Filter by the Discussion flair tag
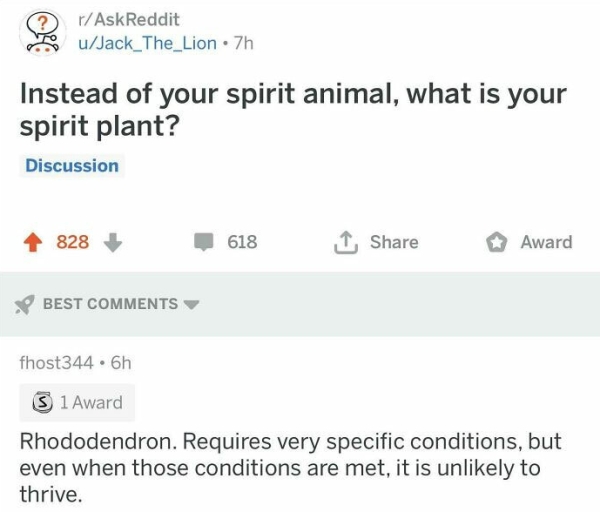600x512 pixels. tap(72, 166)
